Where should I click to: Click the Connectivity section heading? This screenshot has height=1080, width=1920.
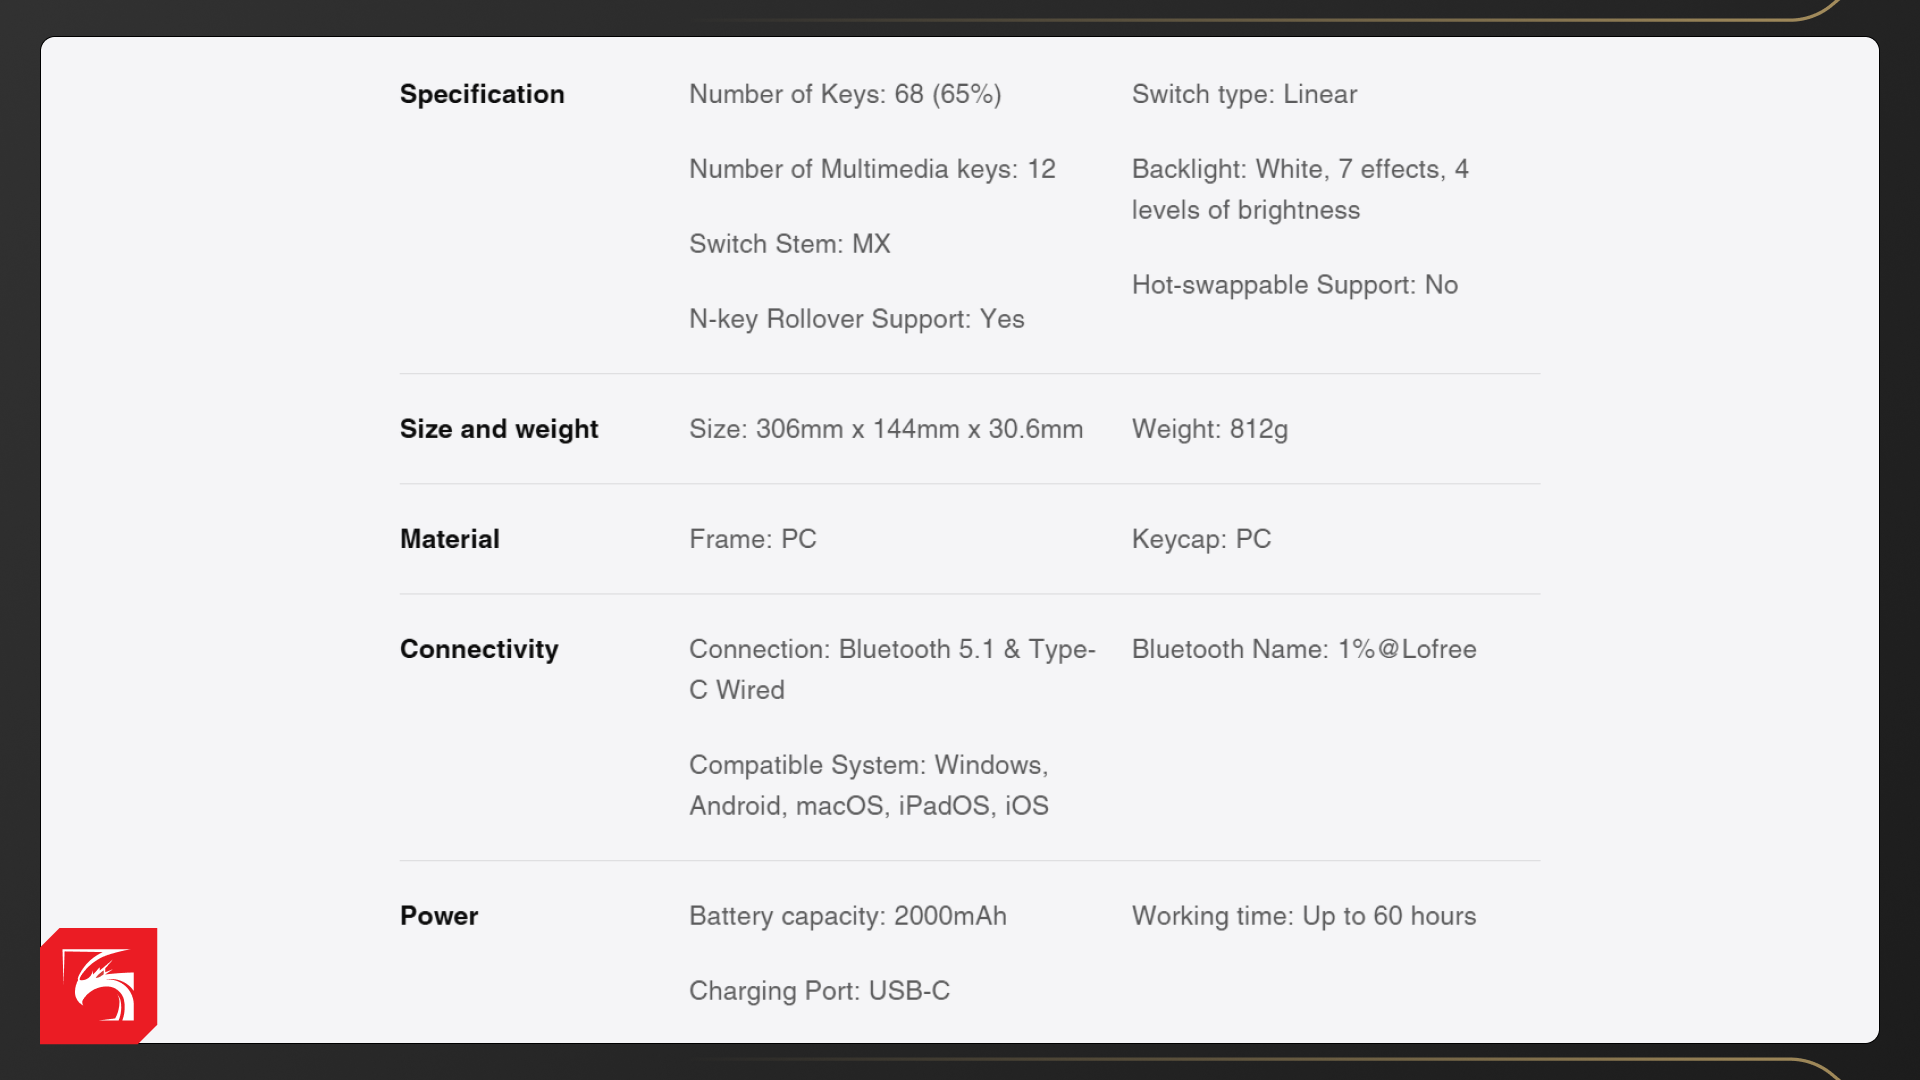(479, 649)
